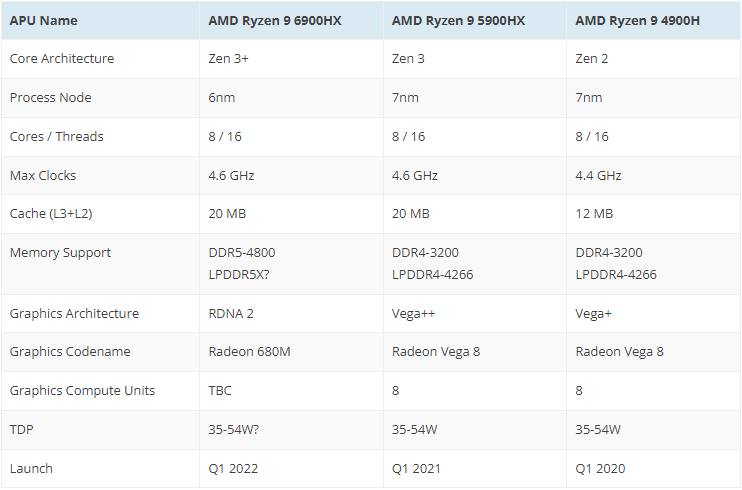Select the AMD Ryzen 9 5900HX column header
Viewport: 742px width, 490px height.
[x=458, y=20]
